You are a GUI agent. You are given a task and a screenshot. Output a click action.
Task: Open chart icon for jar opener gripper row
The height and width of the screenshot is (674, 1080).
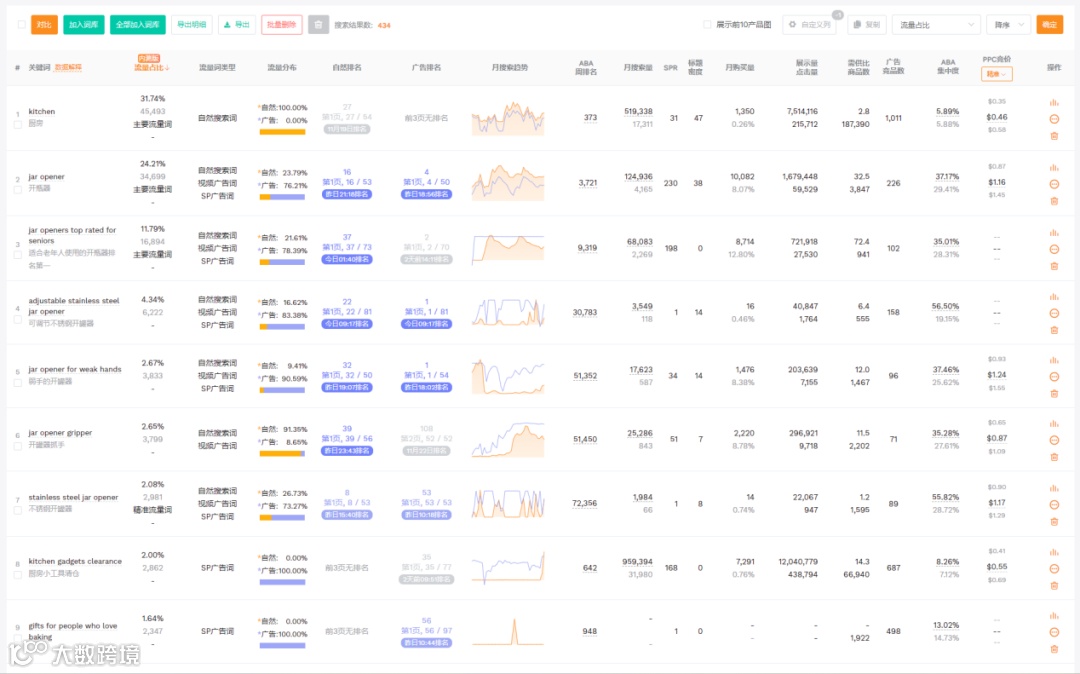click(x=1054, y=423)
